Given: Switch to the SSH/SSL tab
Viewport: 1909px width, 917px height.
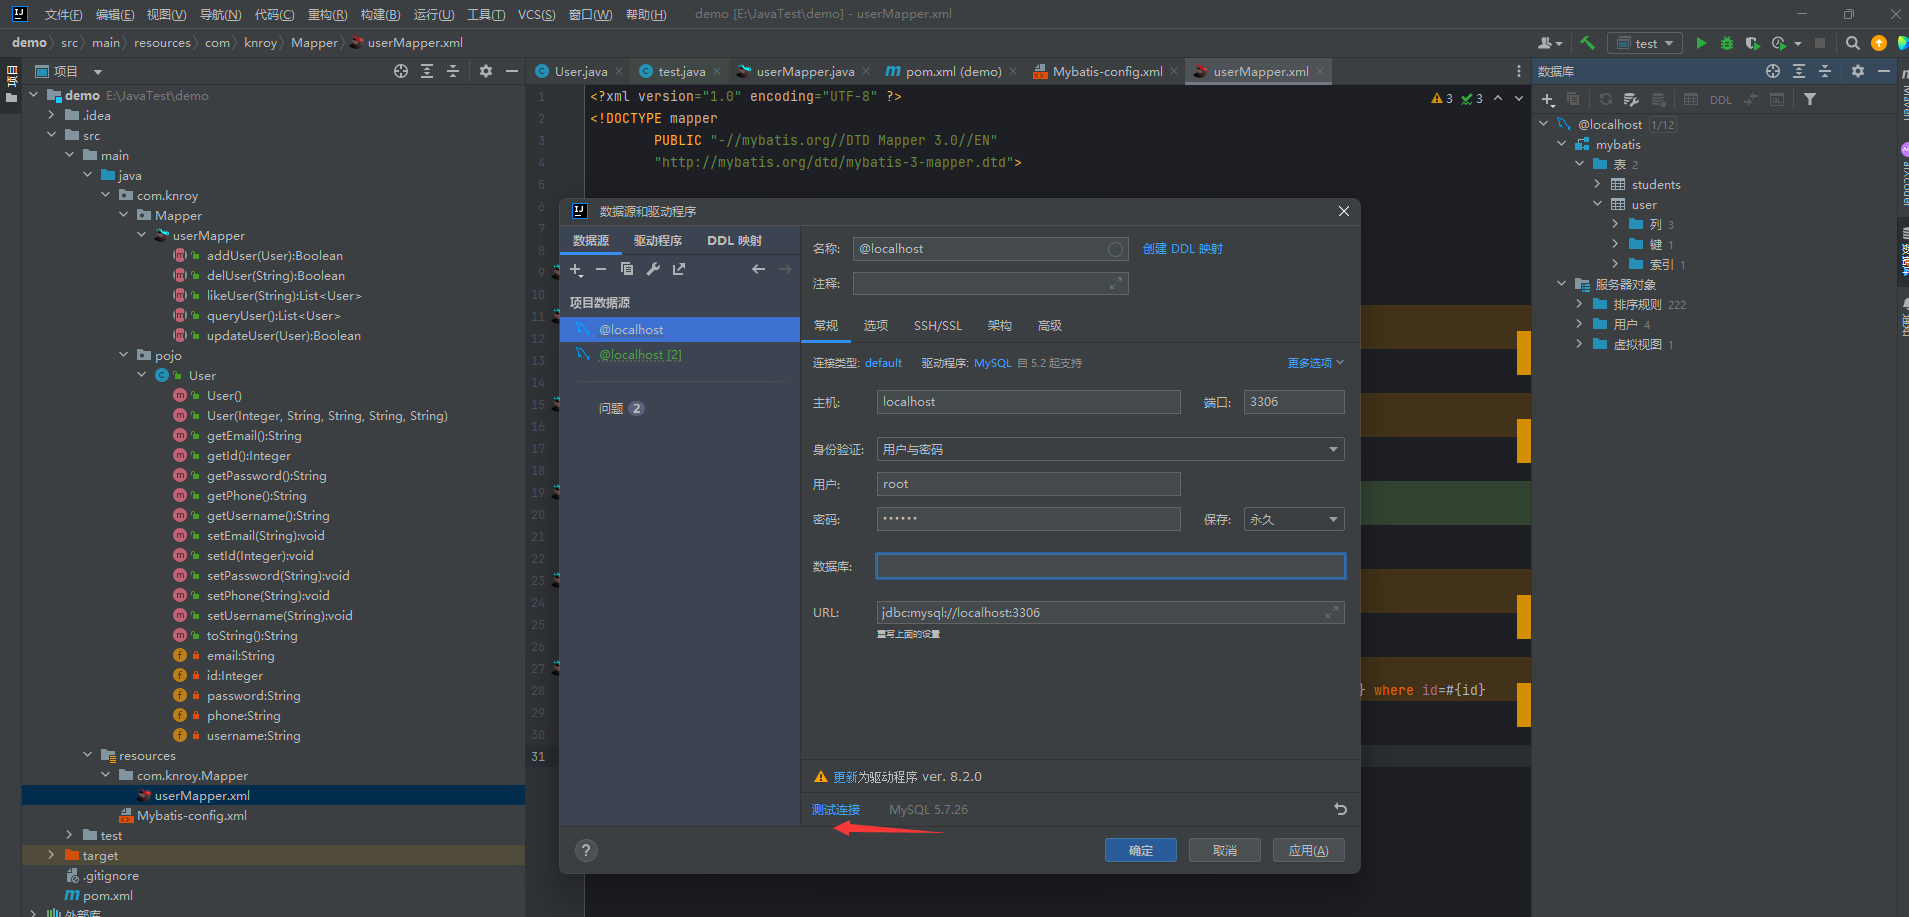Looking at the screenshot, I should 937,326.
